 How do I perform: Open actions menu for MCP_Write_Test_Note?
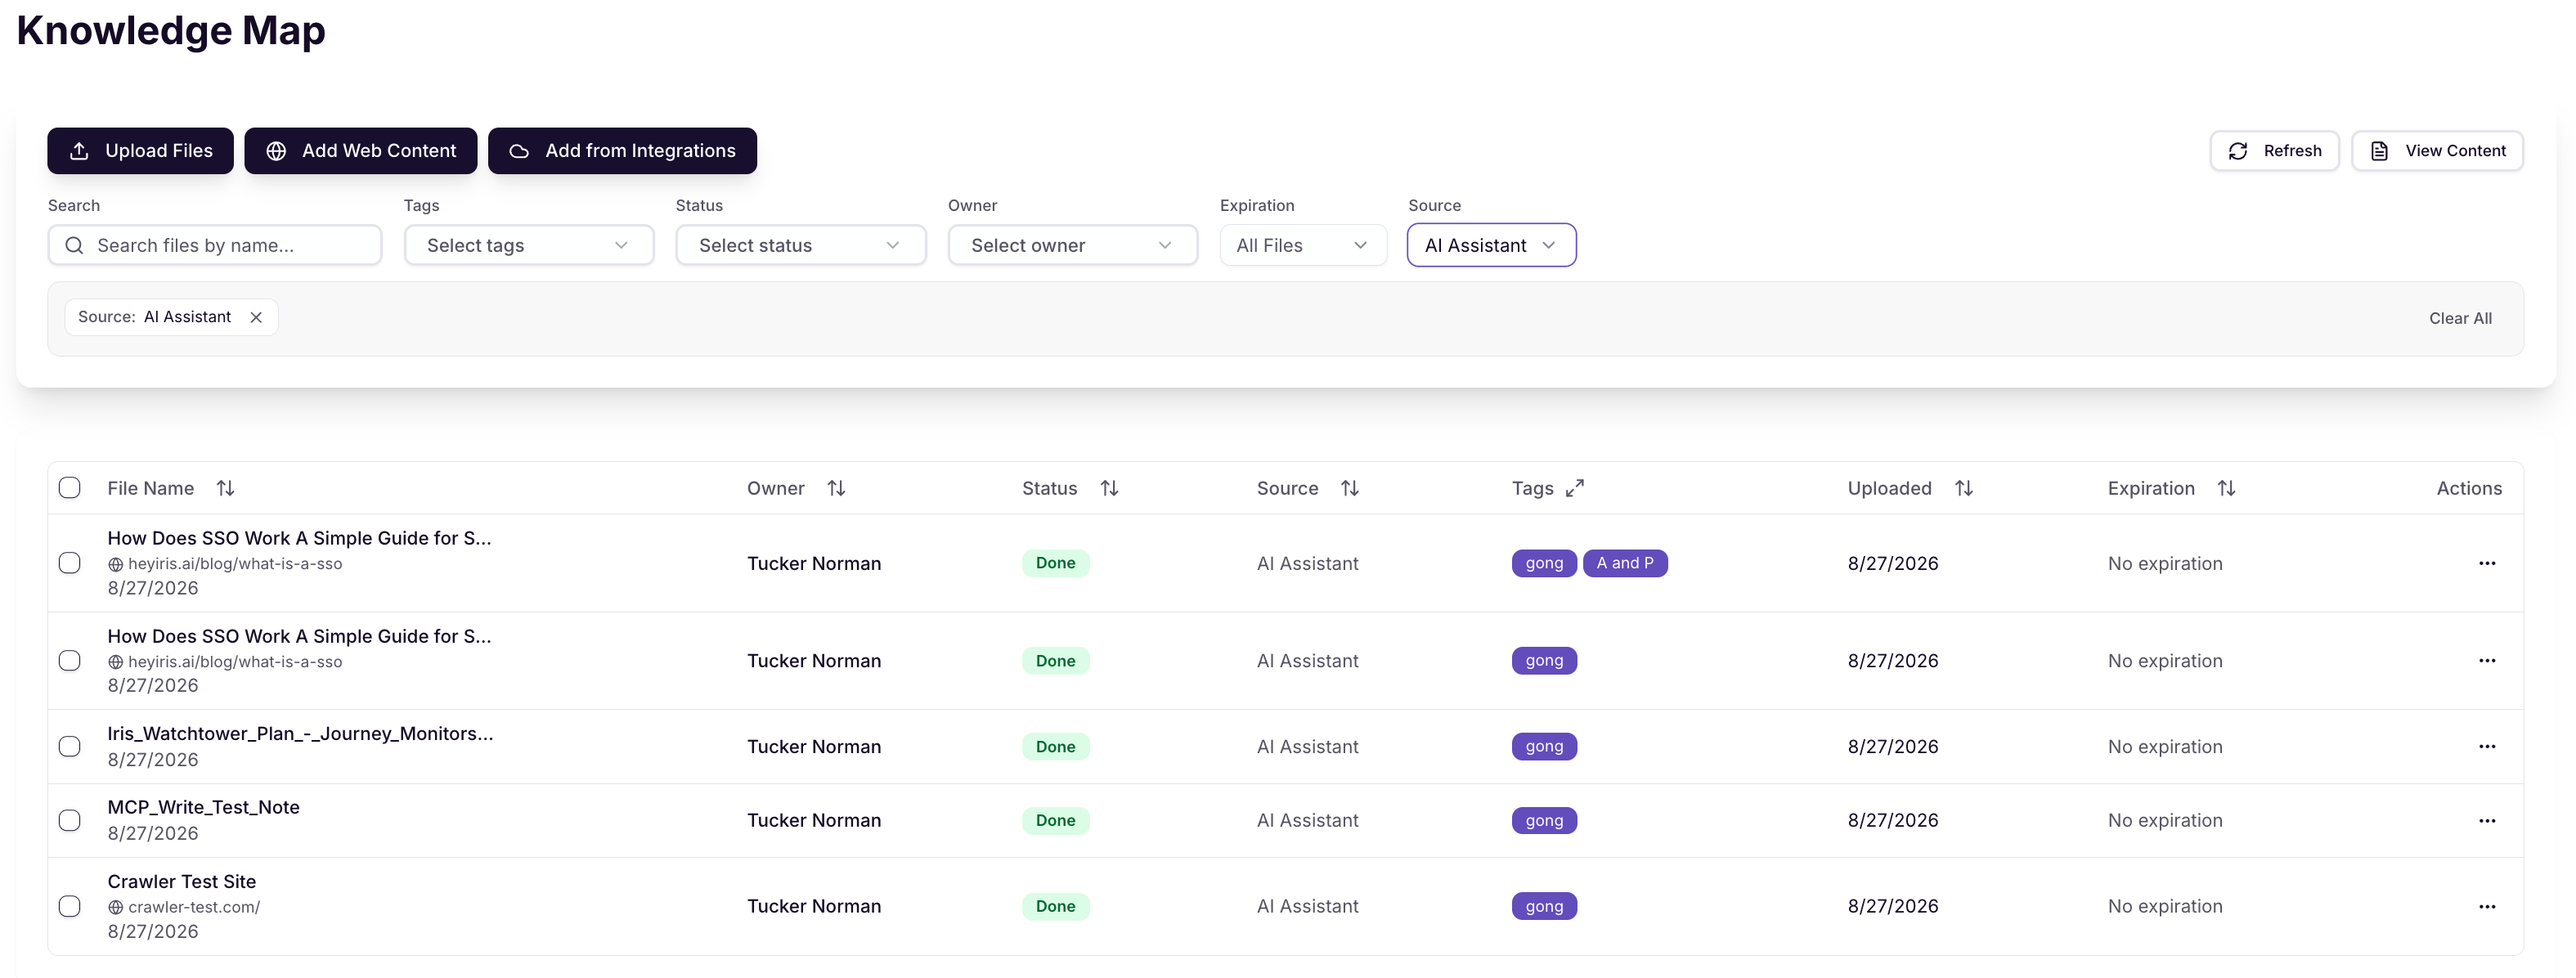pos(2487,820)
